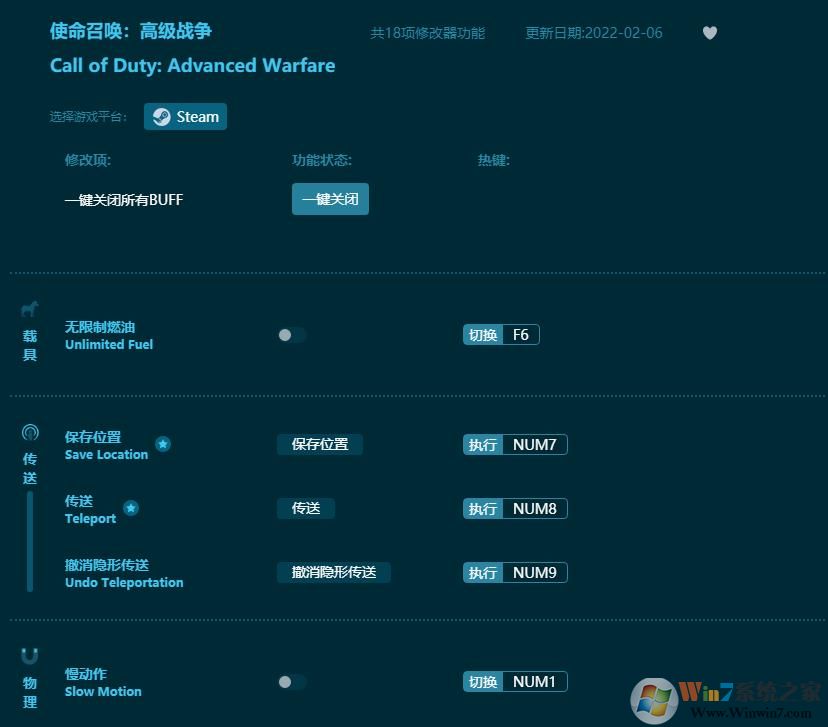Click the 热键 column header

[x=494, y=160]
